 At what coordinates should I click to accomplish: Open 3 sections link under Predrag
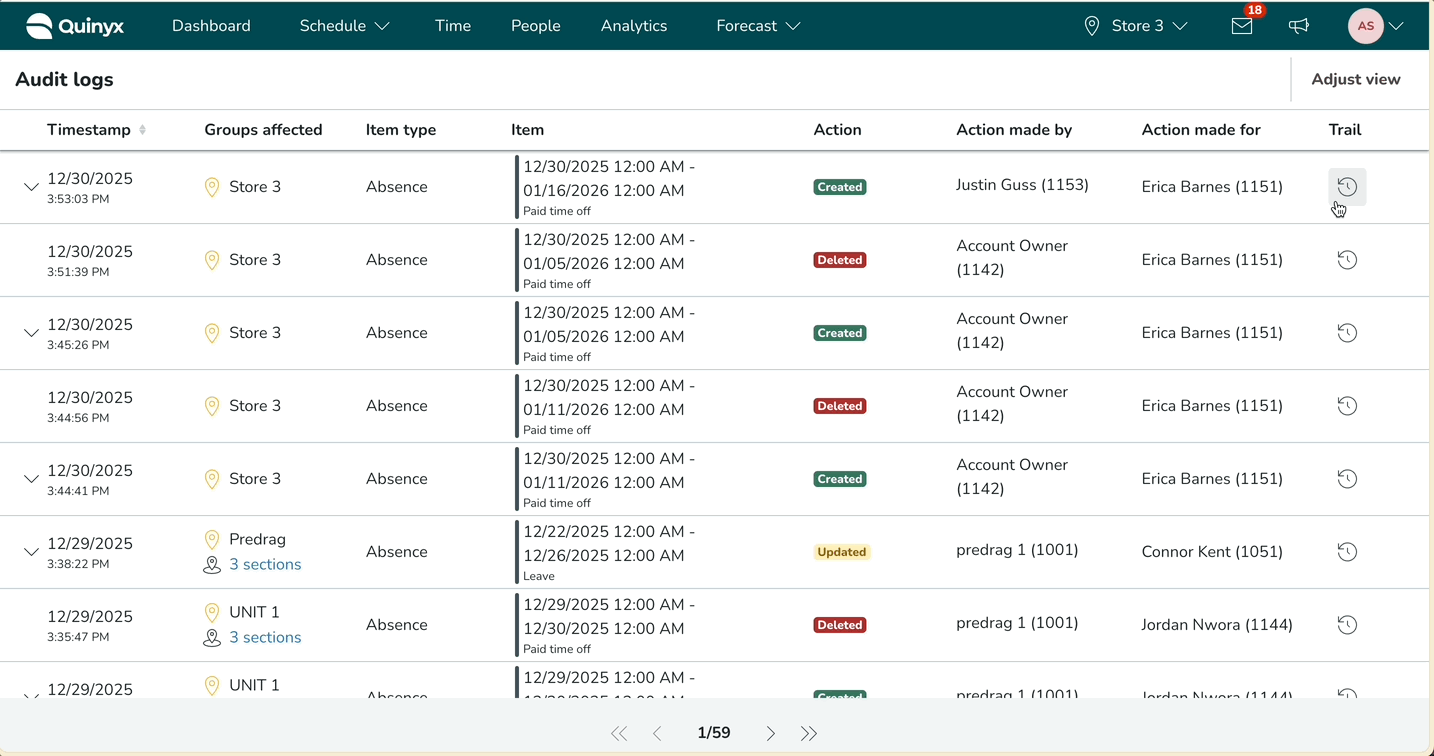[265, 565]
